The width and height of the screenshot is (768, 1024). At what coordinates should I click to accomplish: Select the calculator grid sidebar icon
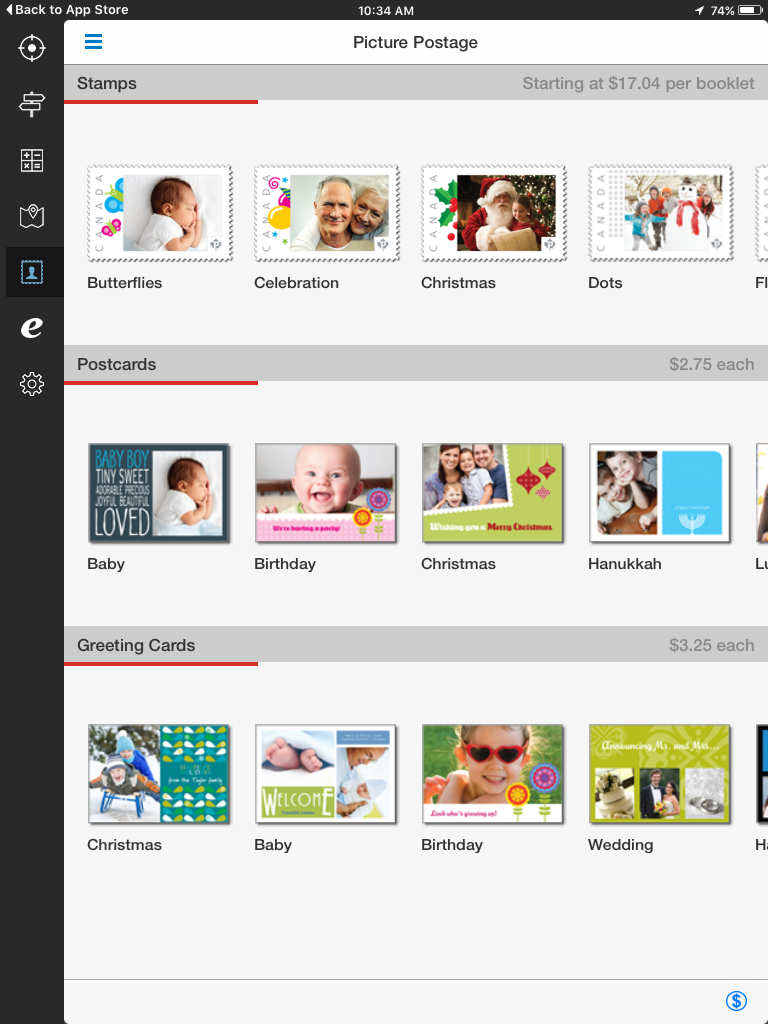pos(32,160)
